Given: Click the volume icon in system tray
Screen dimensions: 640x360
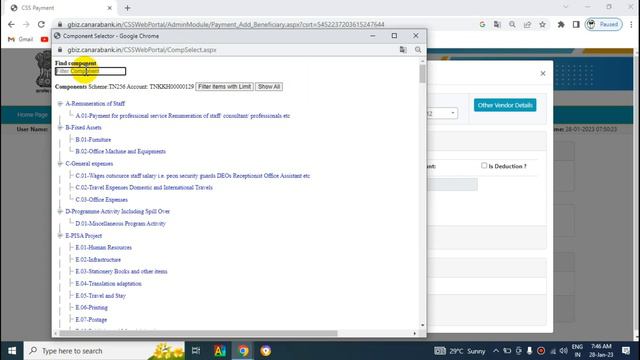Looking at the screenshot, I should 564,351.
